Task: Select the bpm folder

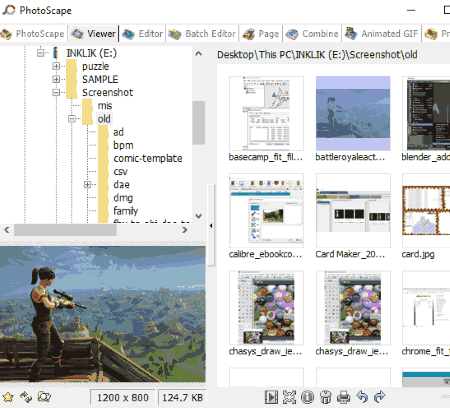Action: [123, 145]
